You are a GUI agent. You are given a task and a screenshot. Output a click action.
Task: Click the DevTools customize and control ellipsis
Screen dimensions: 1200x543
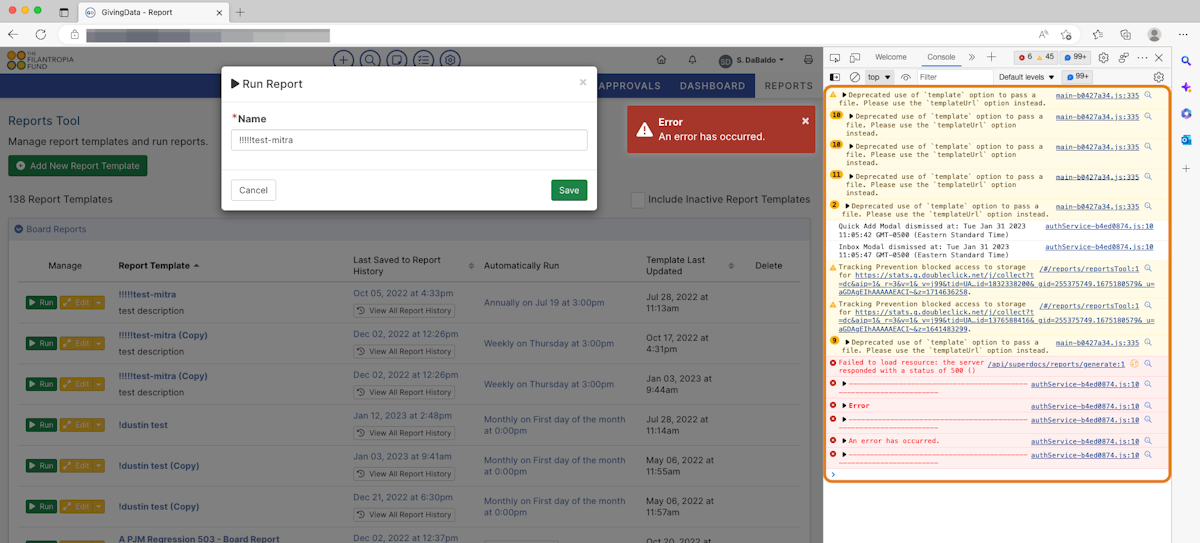(1141, 58)
